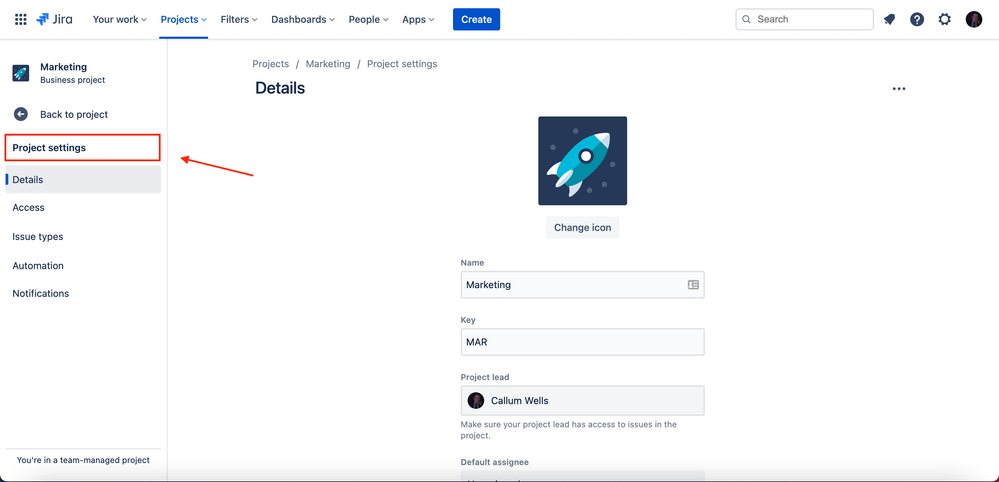Image resolution: width=999 pixels, height=482 pixels.
Task: Expand the Your work dropdown
Action: point(120,19)
